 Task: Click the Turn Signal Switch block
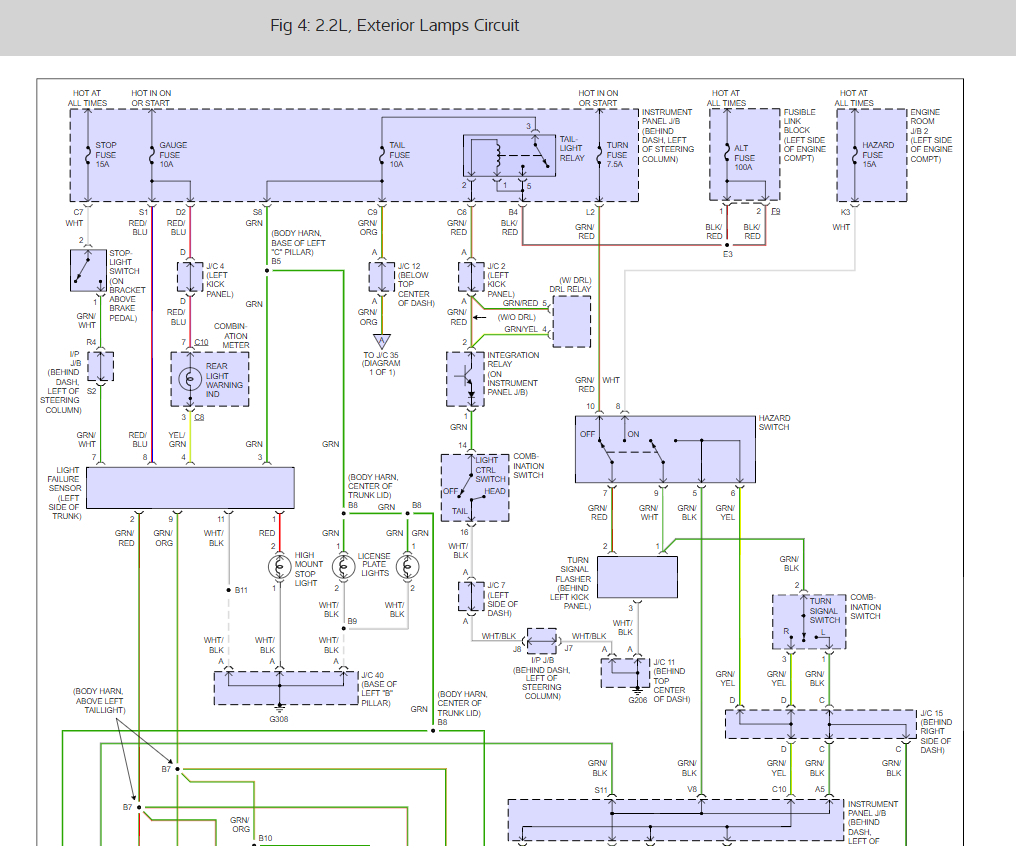(809, 622)
